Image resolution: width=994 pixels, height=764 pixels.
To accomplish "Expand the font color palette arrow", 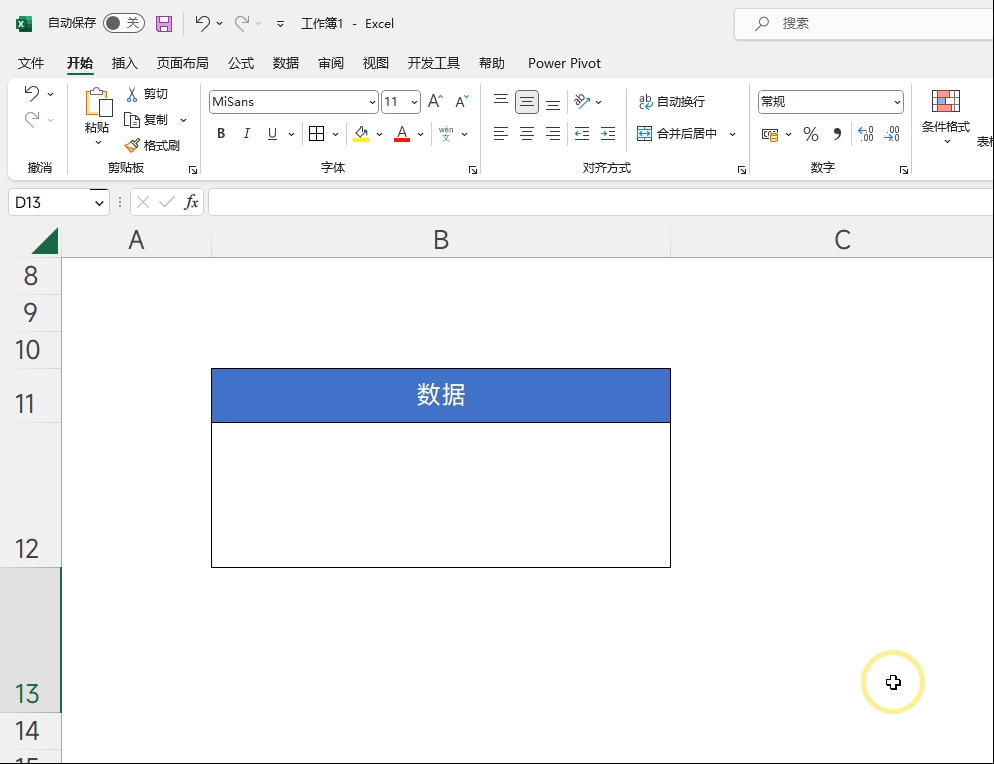I will pyautogui.click(x=420, y=134).
